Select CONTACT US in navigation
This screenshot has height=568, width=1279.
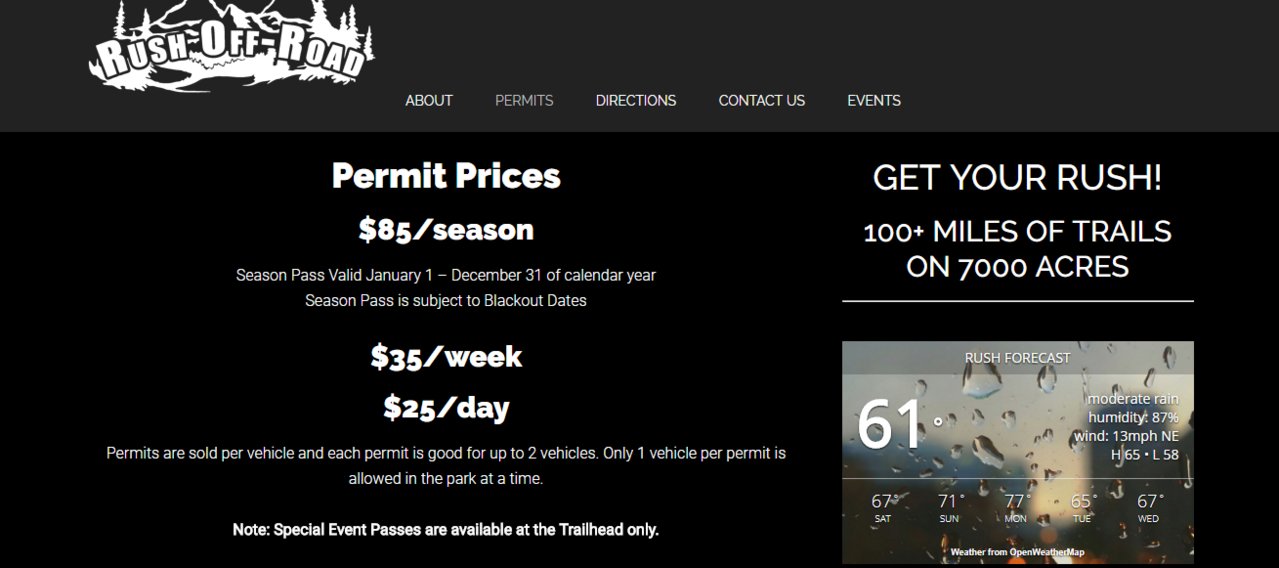click(x=762, y=101)
